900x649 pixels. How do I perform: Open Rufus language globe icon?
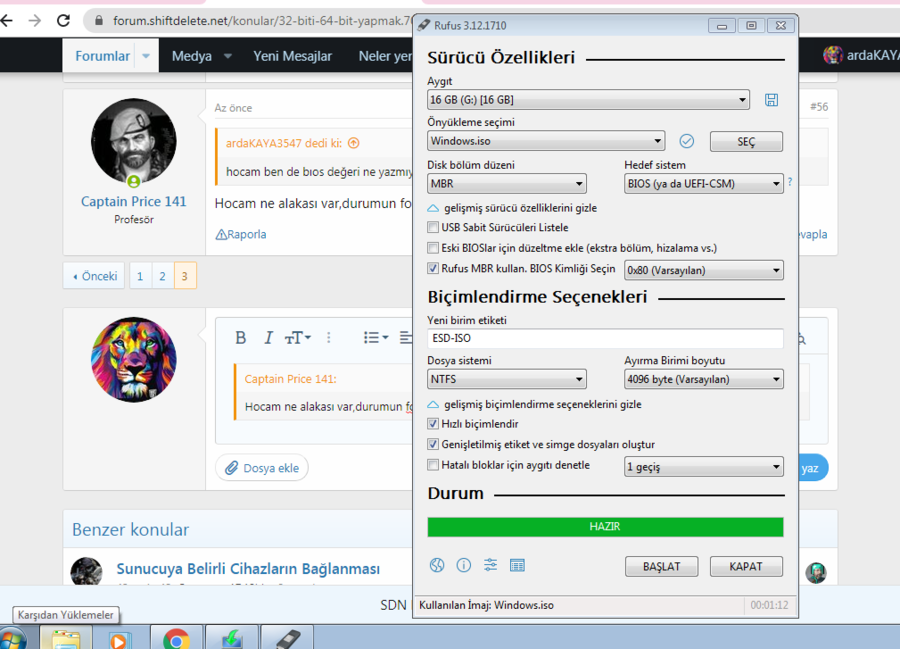click(437, 565)
